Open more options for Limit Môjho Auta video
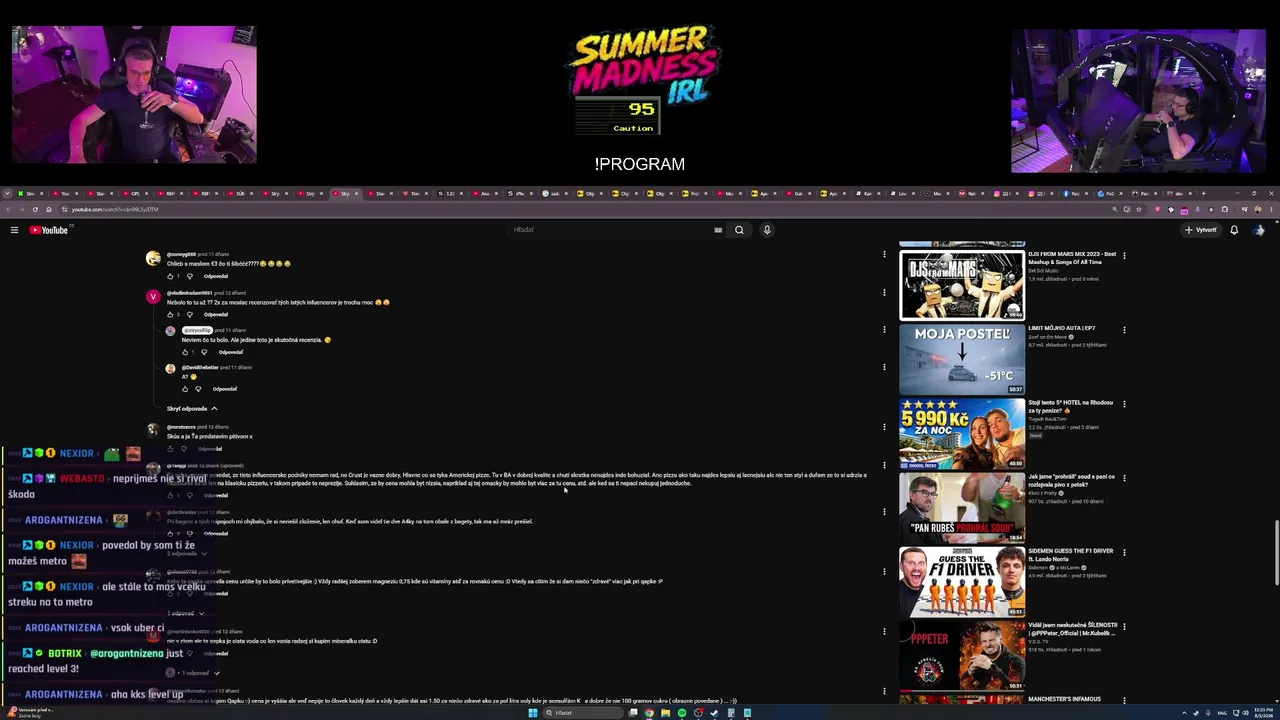1280x720 pixels. tap(1124, 329)
